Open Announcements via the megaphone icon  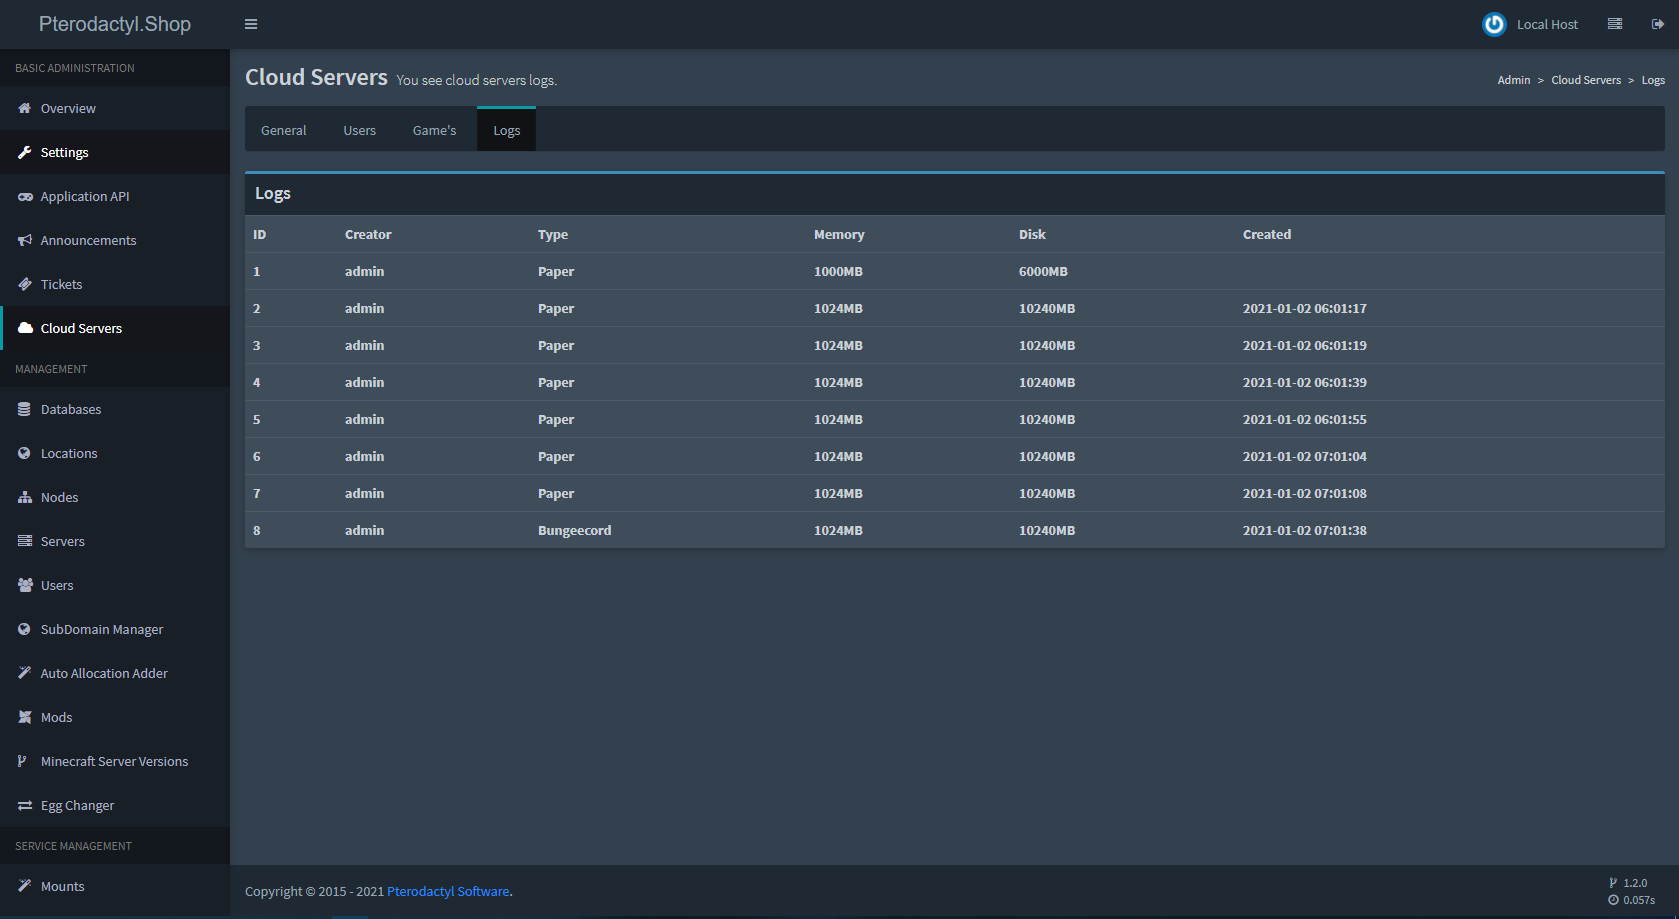tap(25, 241)
